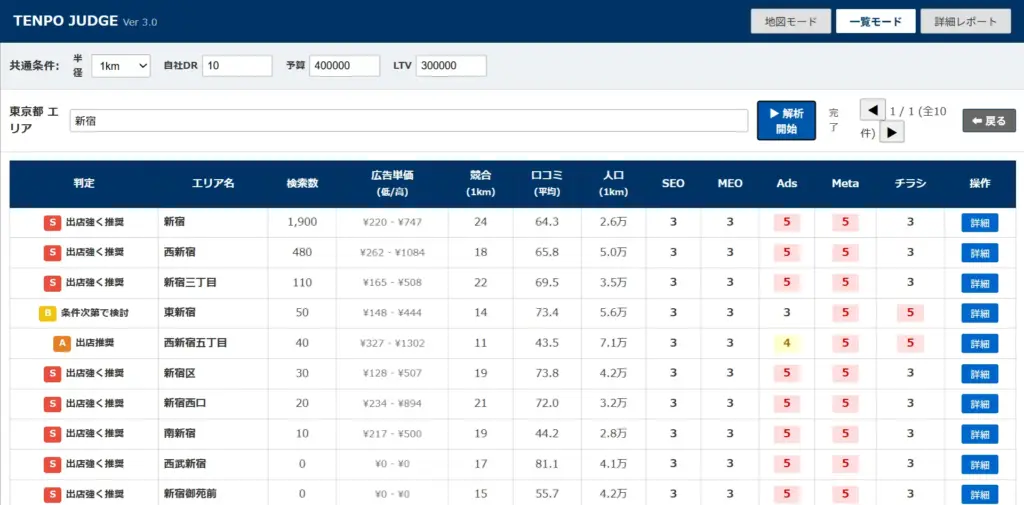Open the 半径 radius dropdown
The width and height of the screenshot is (1024, 505).
pyautogui.click(x=121, y=66)
